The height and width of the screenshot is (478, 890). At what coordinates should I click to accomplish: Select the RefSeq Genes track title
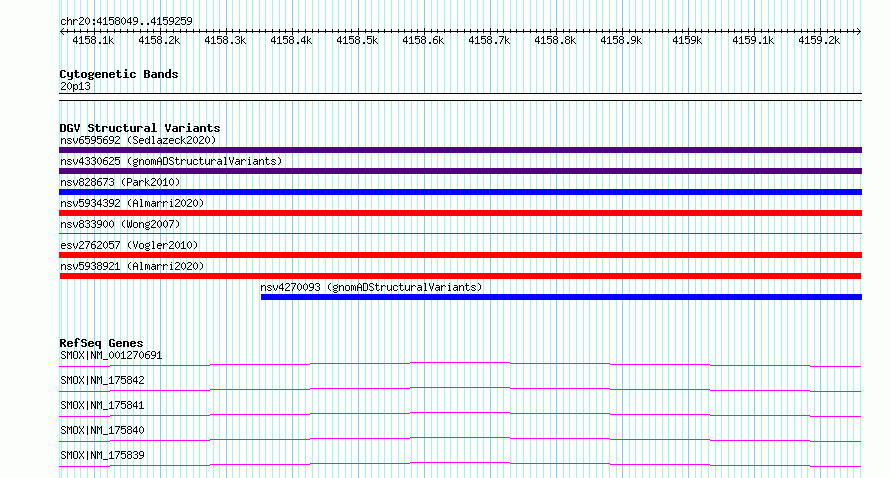point(101,343)
